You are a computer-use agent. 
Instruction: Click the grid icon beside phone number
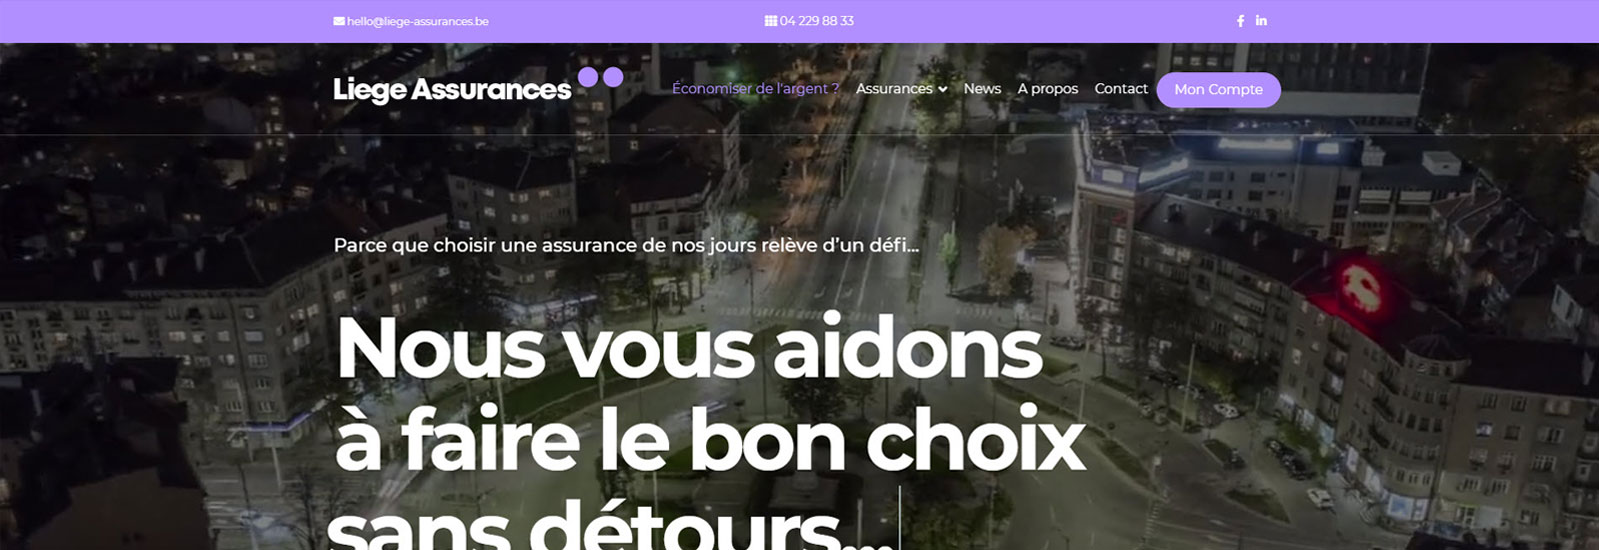point(771,21)
